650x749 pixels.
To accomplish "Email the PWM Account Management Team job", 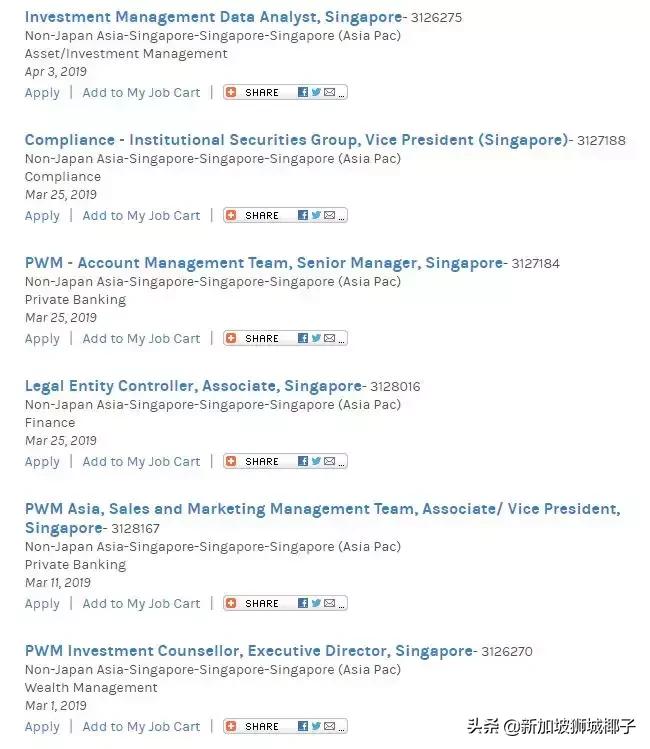I will click(x=329, y=338).
